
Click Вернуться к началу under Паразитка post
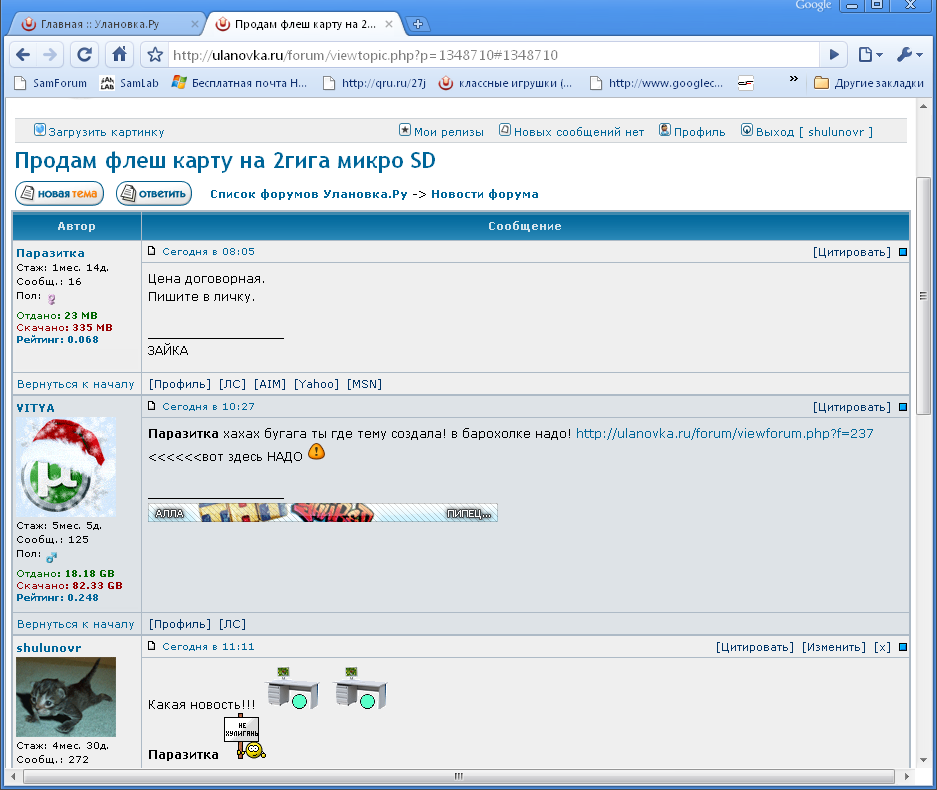coord(75,384)
